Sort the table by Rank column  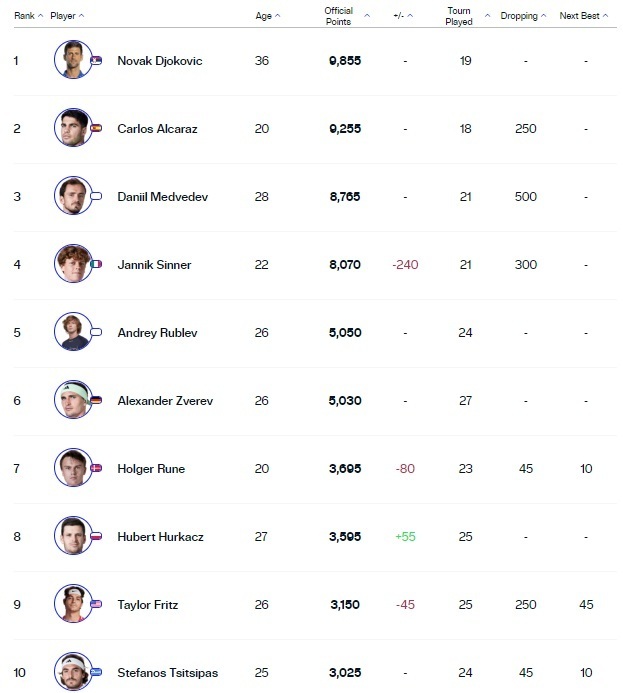28,16
